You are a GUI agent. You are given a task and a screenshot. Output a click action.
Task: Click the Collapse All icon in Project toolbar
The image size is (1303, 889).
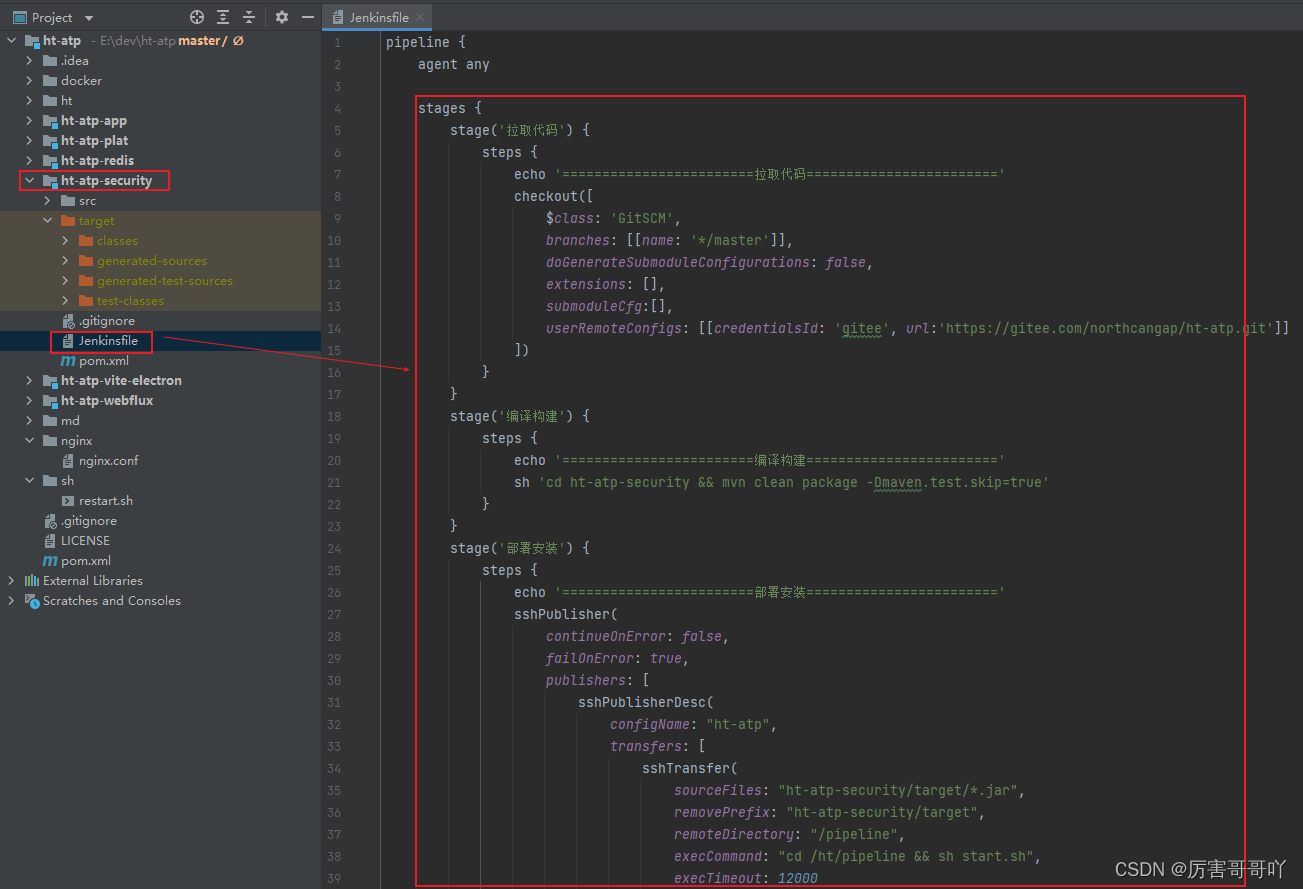coord(249,17)
